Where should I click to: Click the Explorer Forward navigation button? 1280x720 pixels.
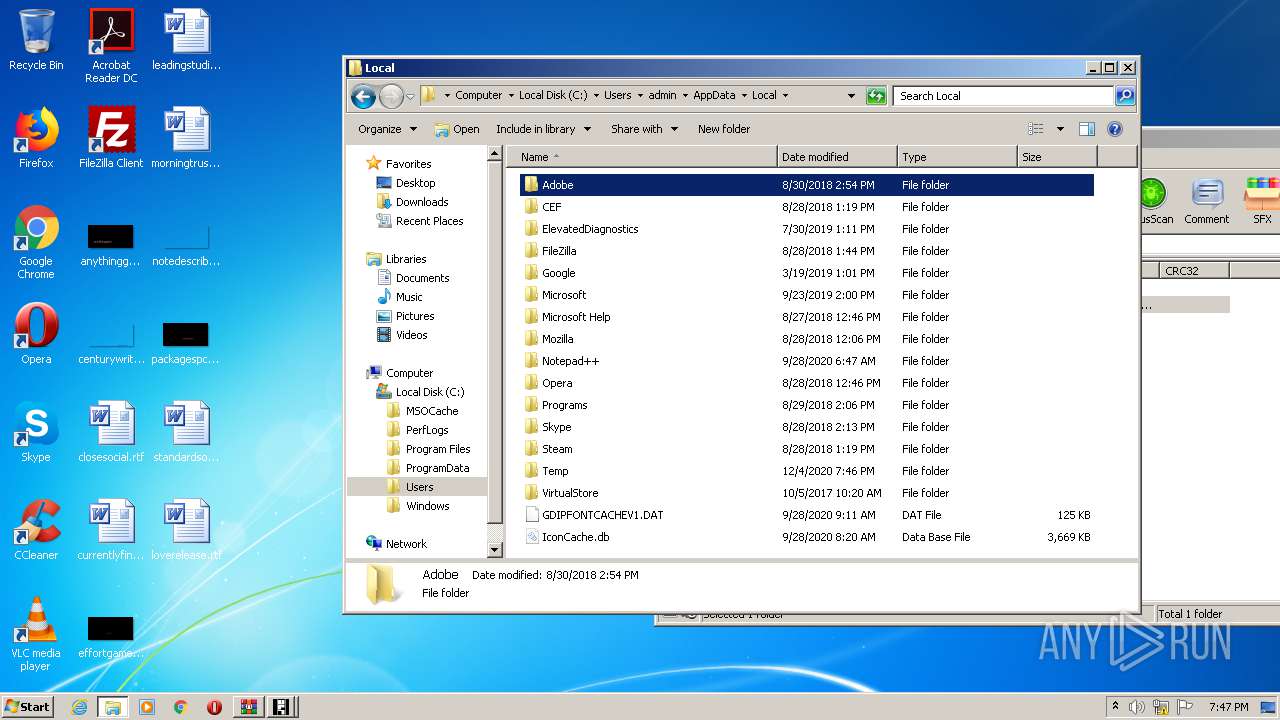[x=391, y=96]
